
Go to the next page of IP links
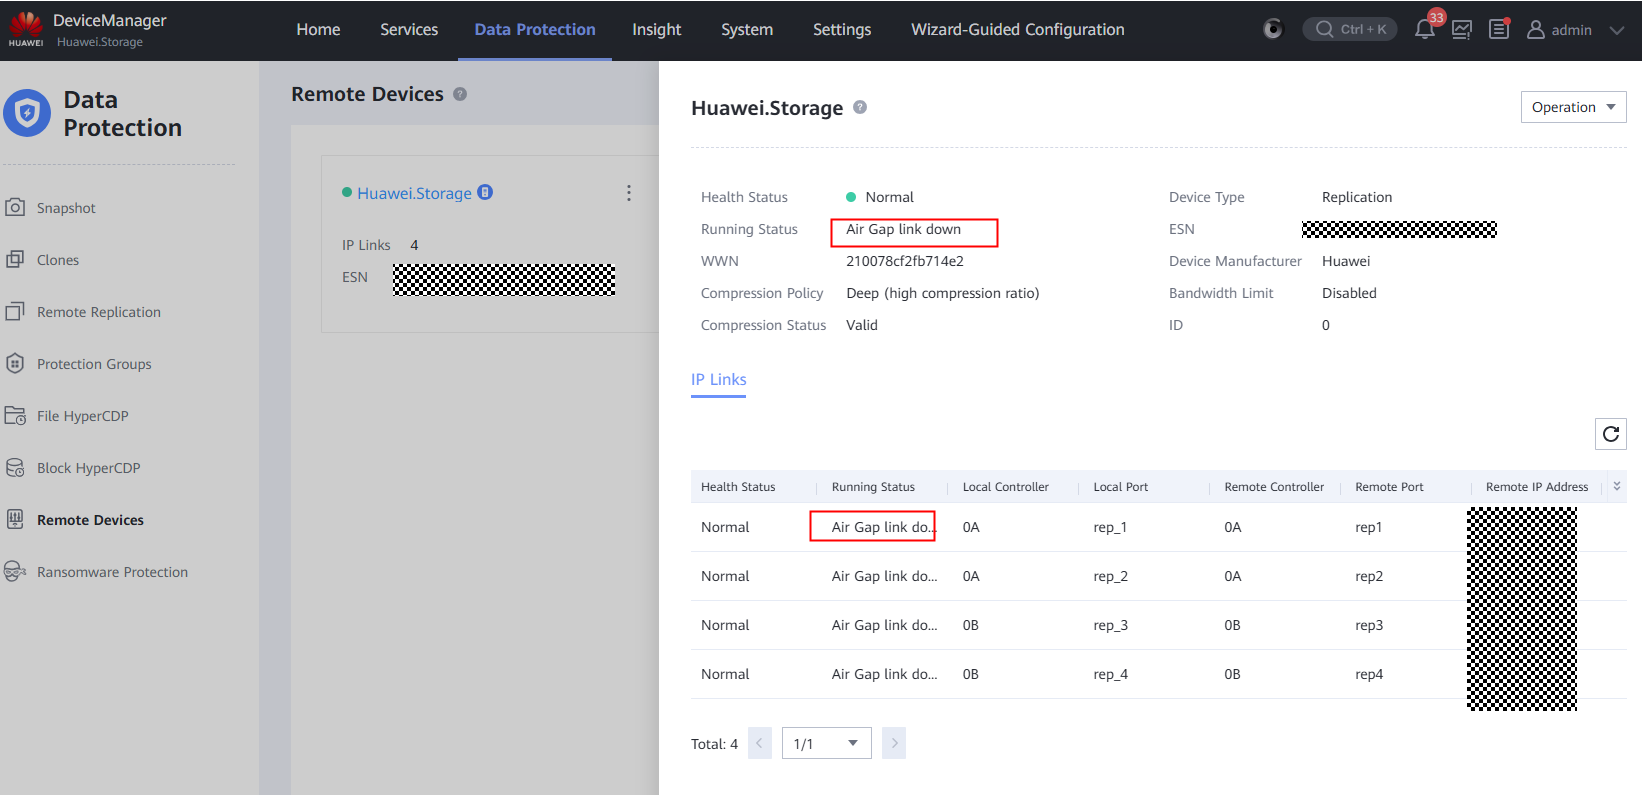894,743
